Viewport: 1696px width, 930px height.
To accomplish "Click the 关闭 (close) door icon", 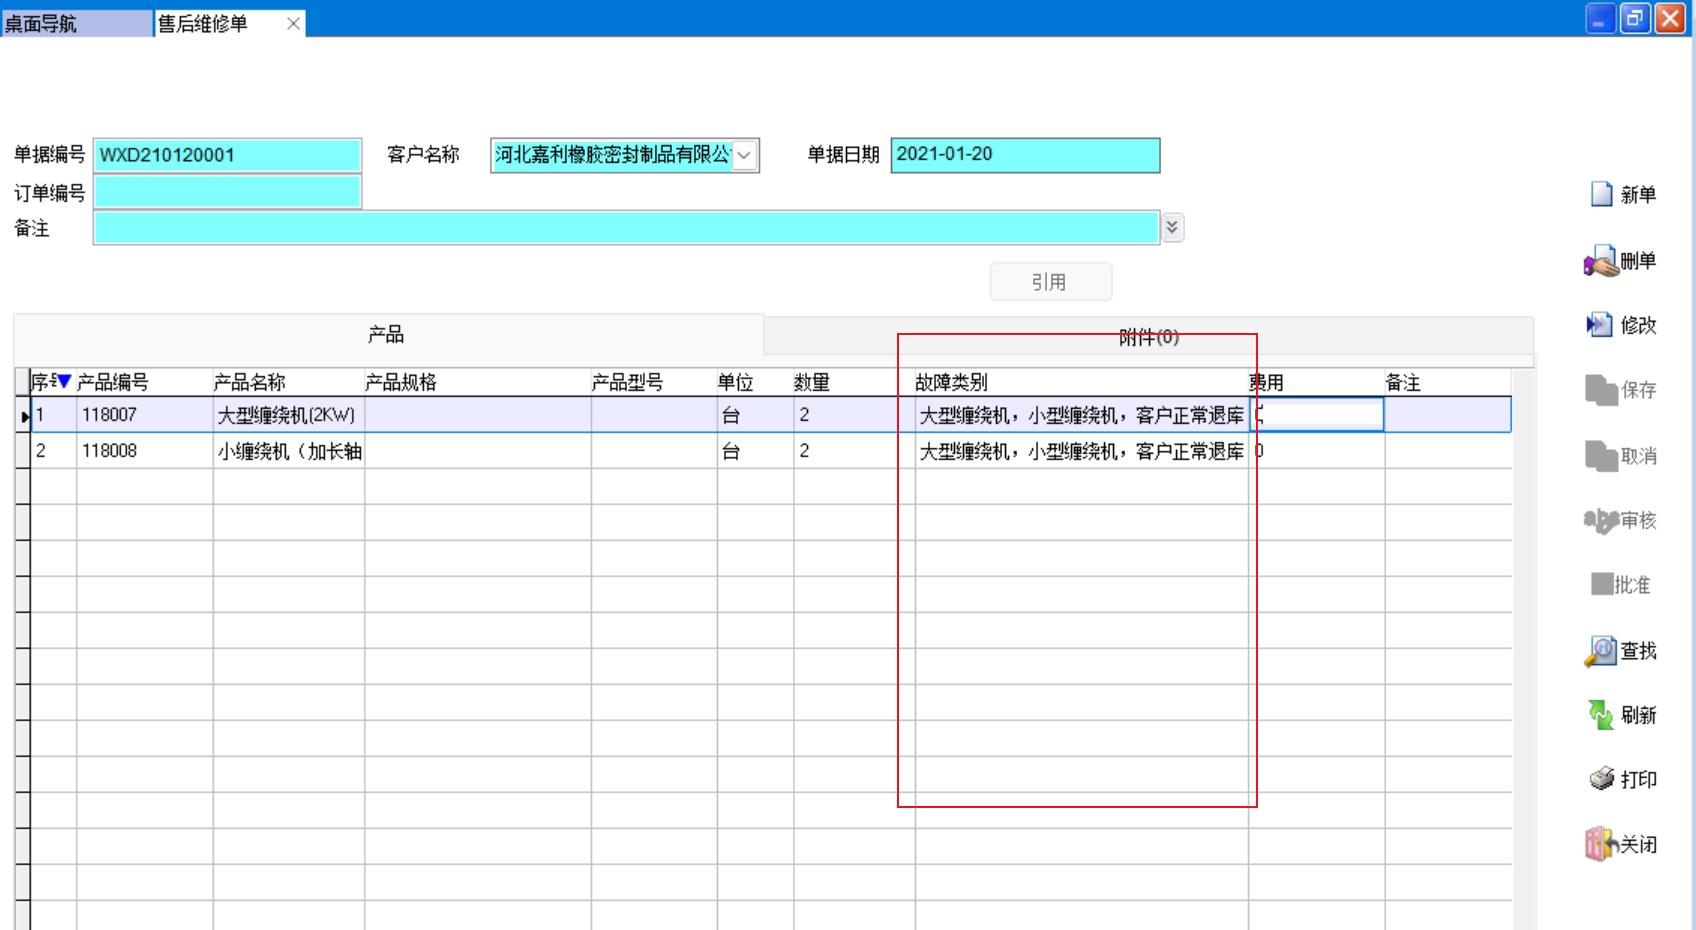I will [x=1600, y=844].
